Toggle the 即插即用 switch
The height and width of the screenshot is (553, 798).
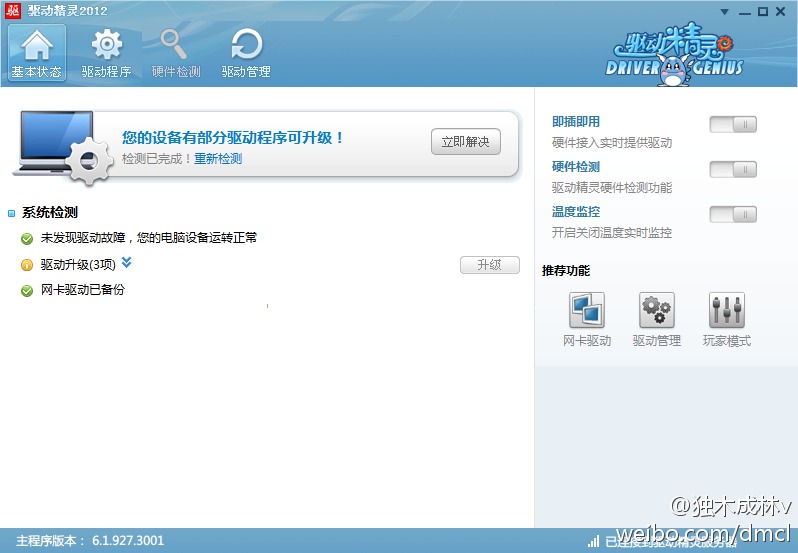(x=733, y=124)
